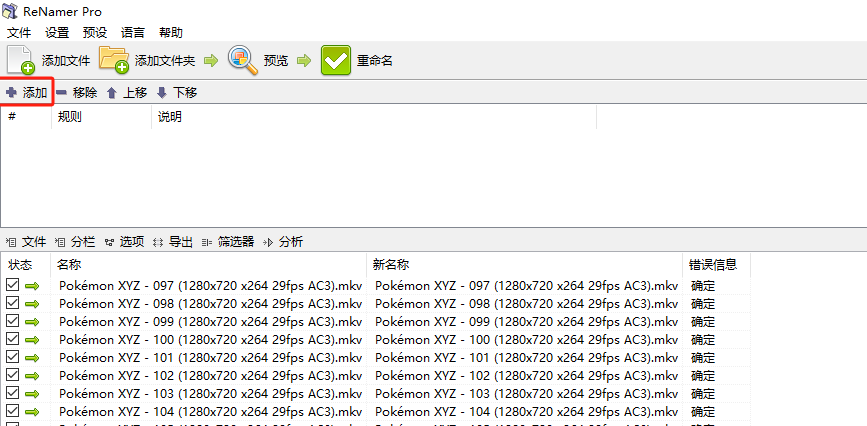The height and width of the screenshot is (426, 867).
Task: Open the 语言 menu
Action: coord(133,33)
